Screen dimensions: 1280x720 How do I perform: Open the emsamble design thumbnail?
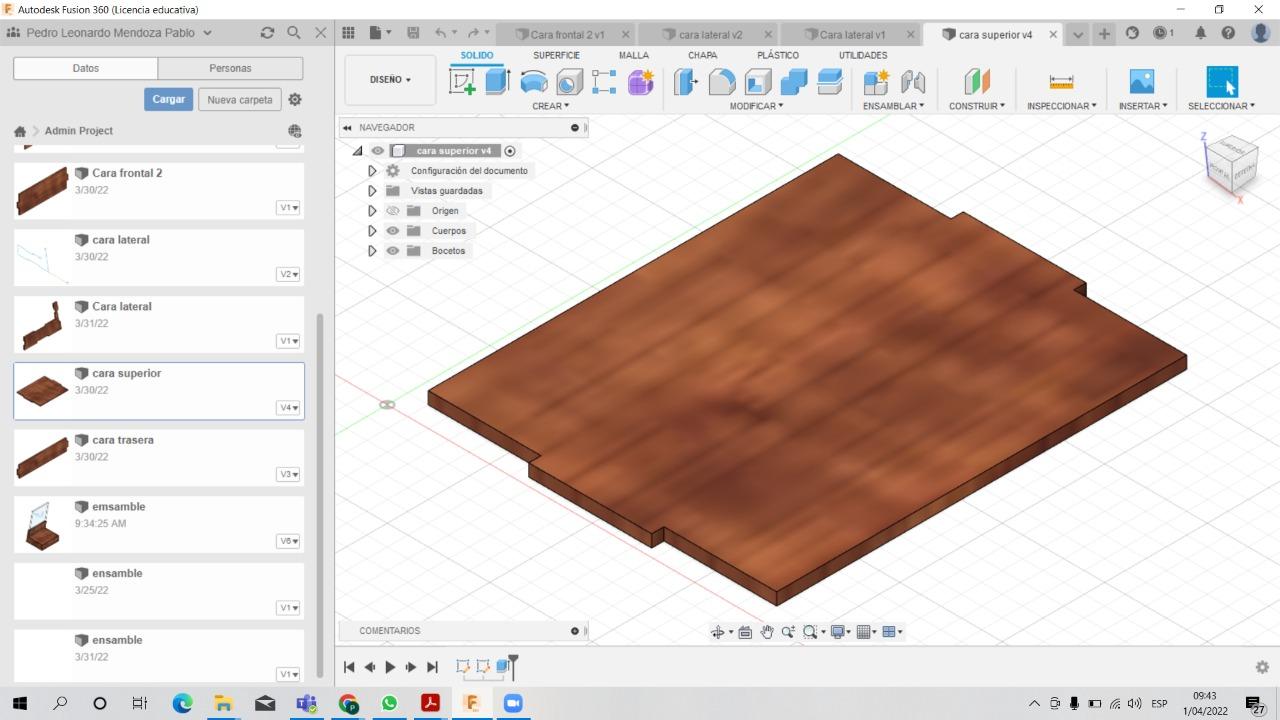coord(42,525)
